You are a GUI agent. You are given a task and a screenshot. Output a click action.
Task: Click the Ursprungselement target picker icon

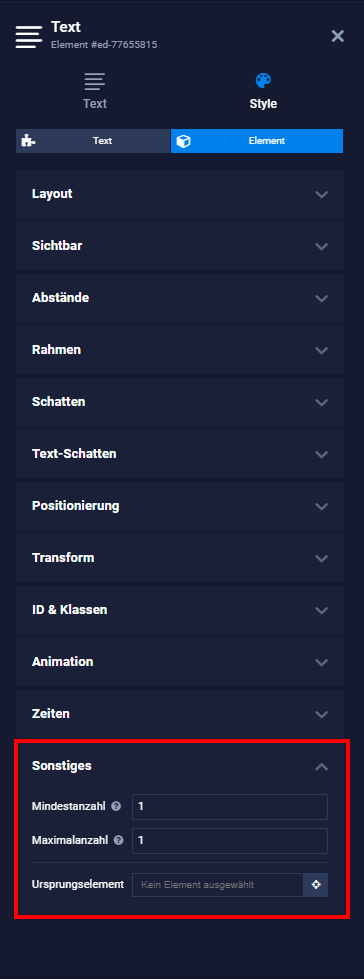tap(316, 885)
